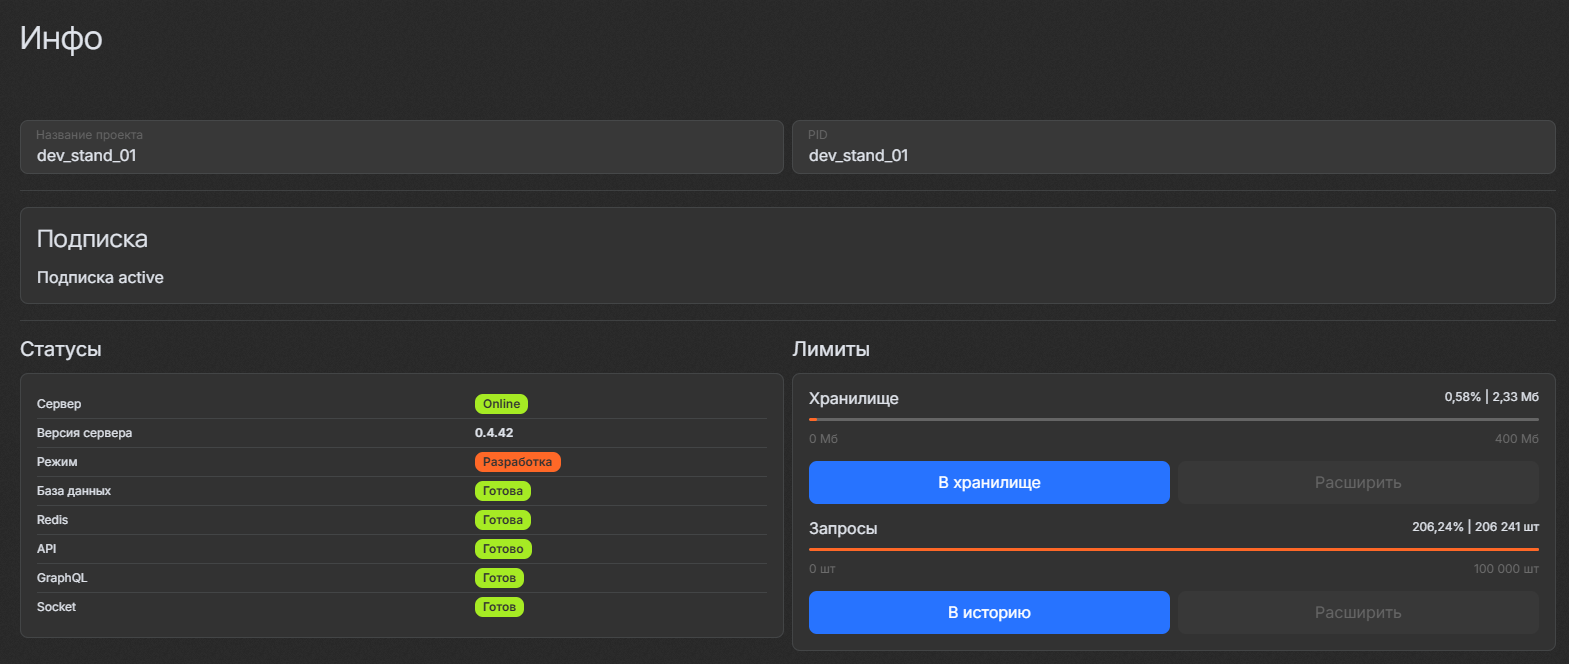Click the Инфо page heading
This screenshot has height=664, width=1569.
point(61,38)
